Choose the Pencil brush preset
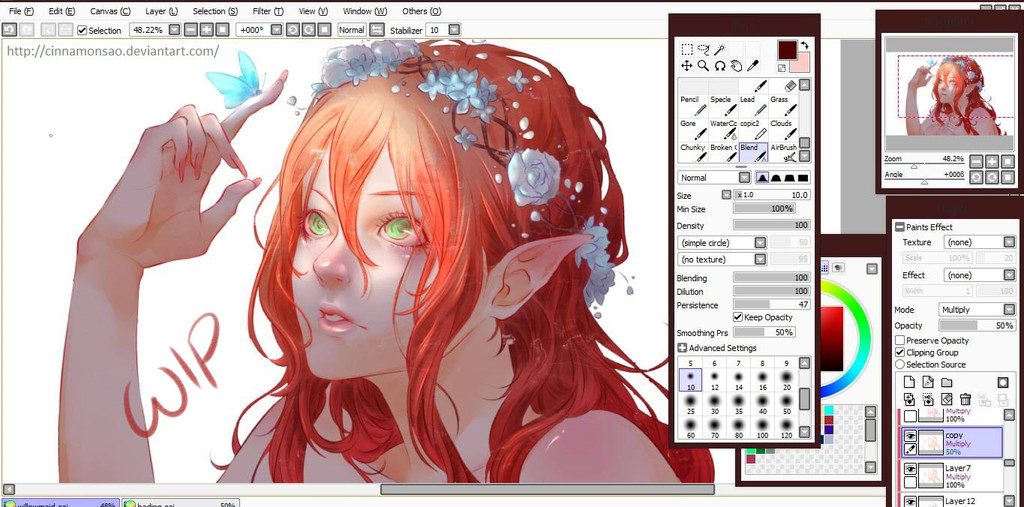Screen dimensions: 1024x507 pos(692,105)
